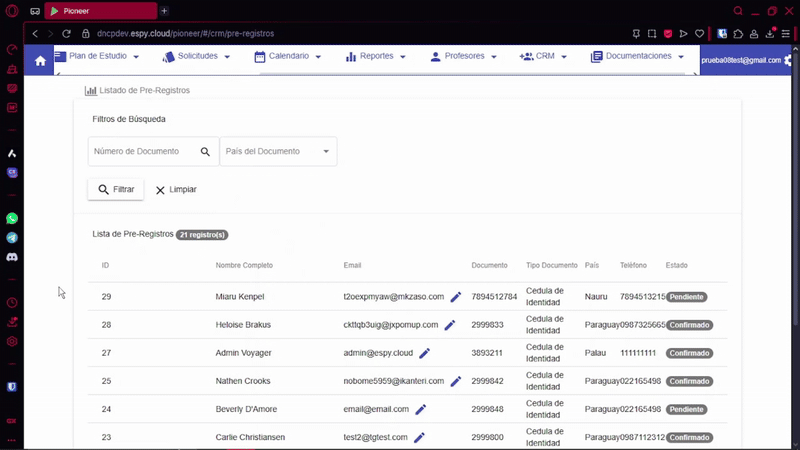Click the Pendiente status badge for Miaru Kenpel
800x450 pixels.
tap(687, 297)
